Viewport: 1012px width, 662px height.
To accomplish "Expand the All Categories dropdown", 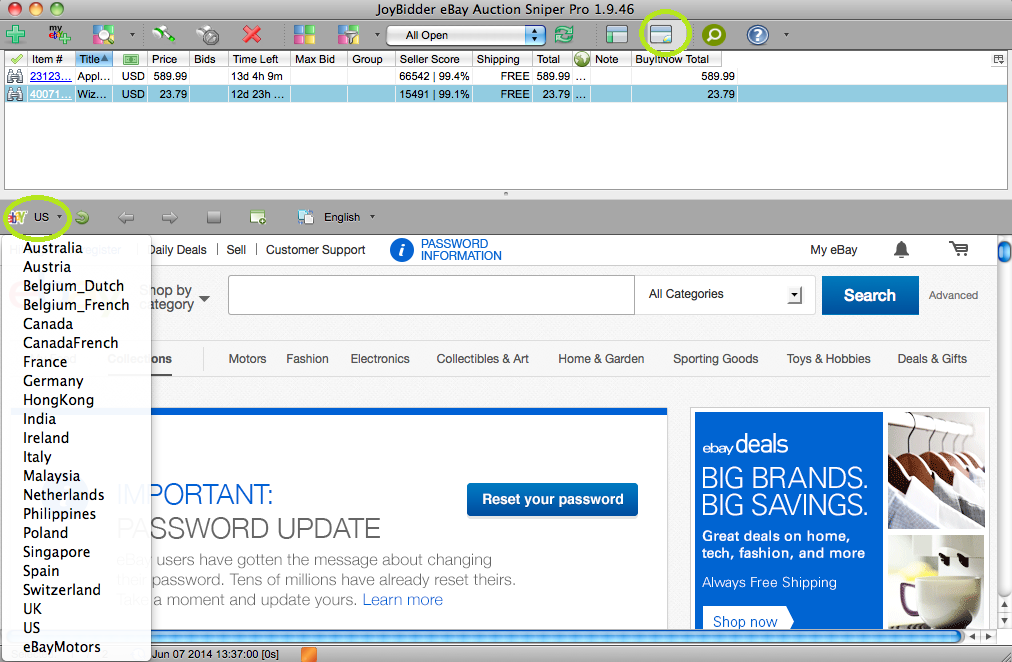I will click(725, 295).
